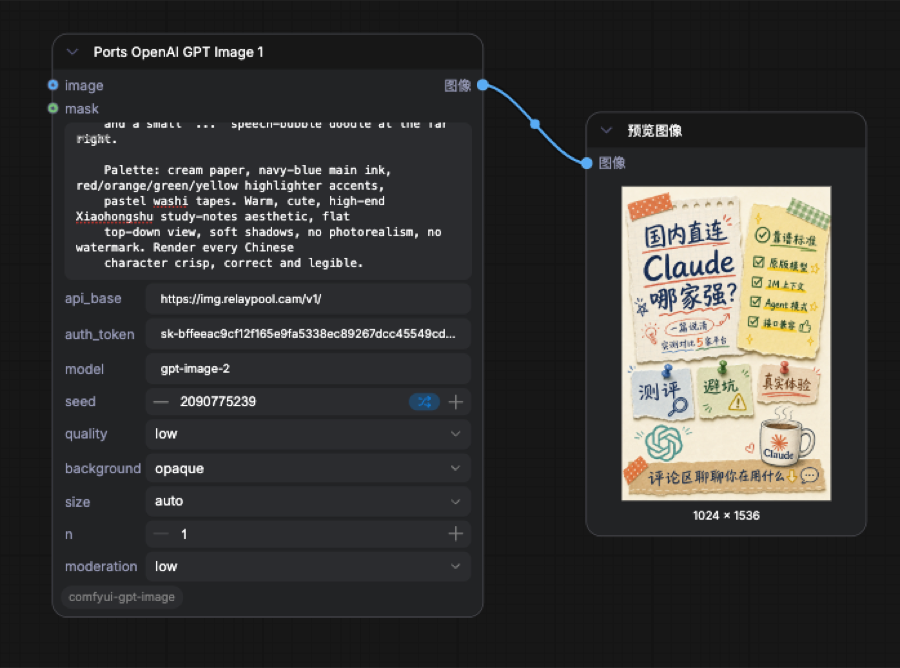Click the mask input label
The width and height of the screenshot is (900, 668).
(x=82, y=108)
